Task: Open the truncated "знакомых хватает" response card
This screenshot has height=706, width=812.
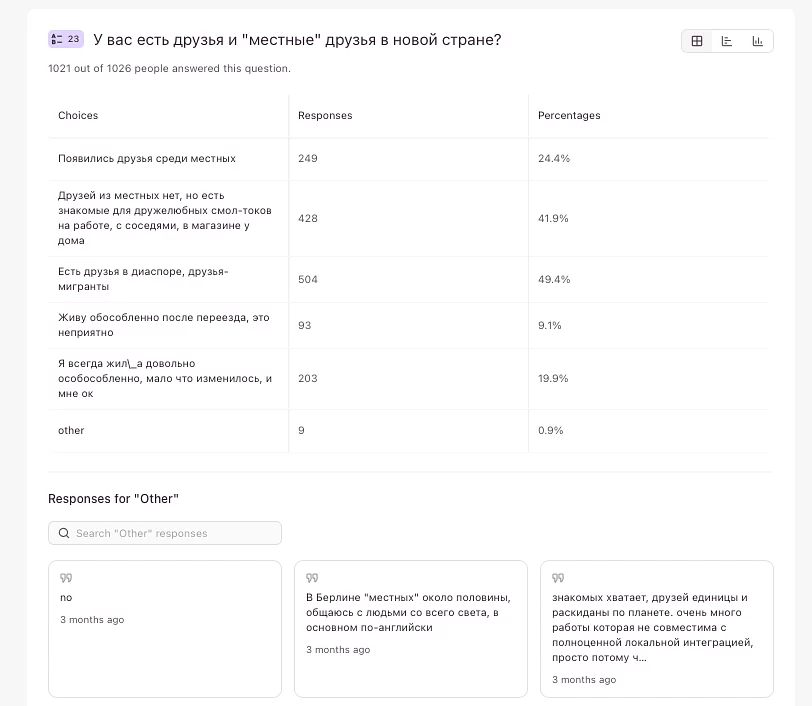Action: pos(656,630)
